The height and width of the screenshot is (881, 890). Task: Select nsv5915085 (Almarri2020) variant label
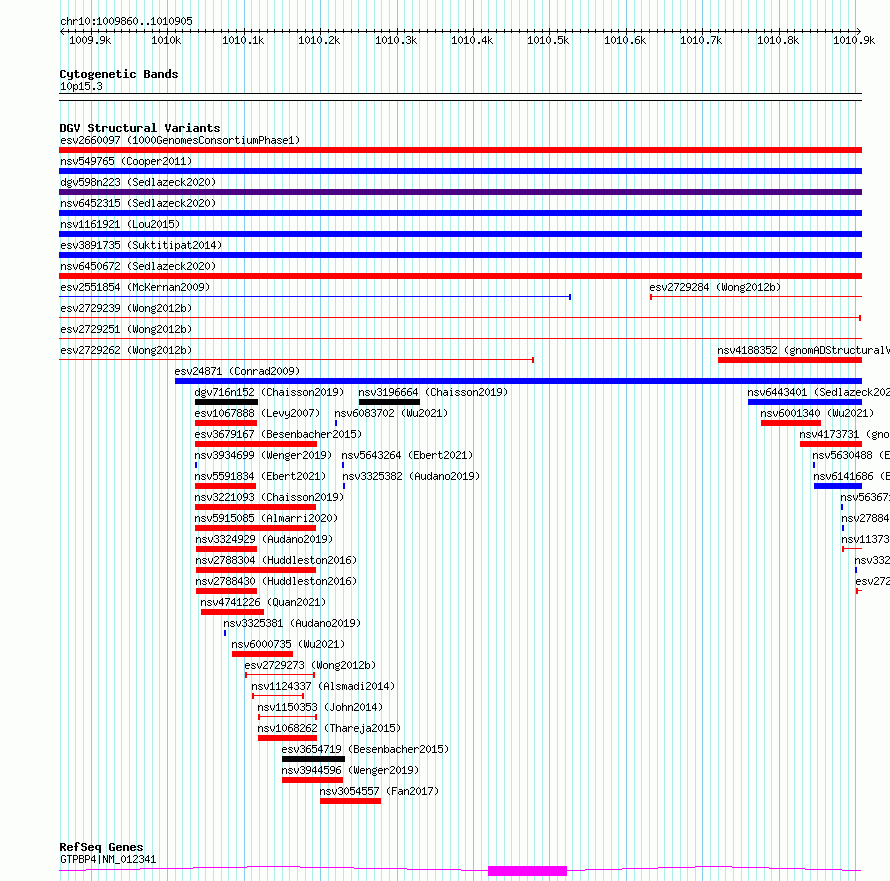pyautogui.click(x=266, y=518)
